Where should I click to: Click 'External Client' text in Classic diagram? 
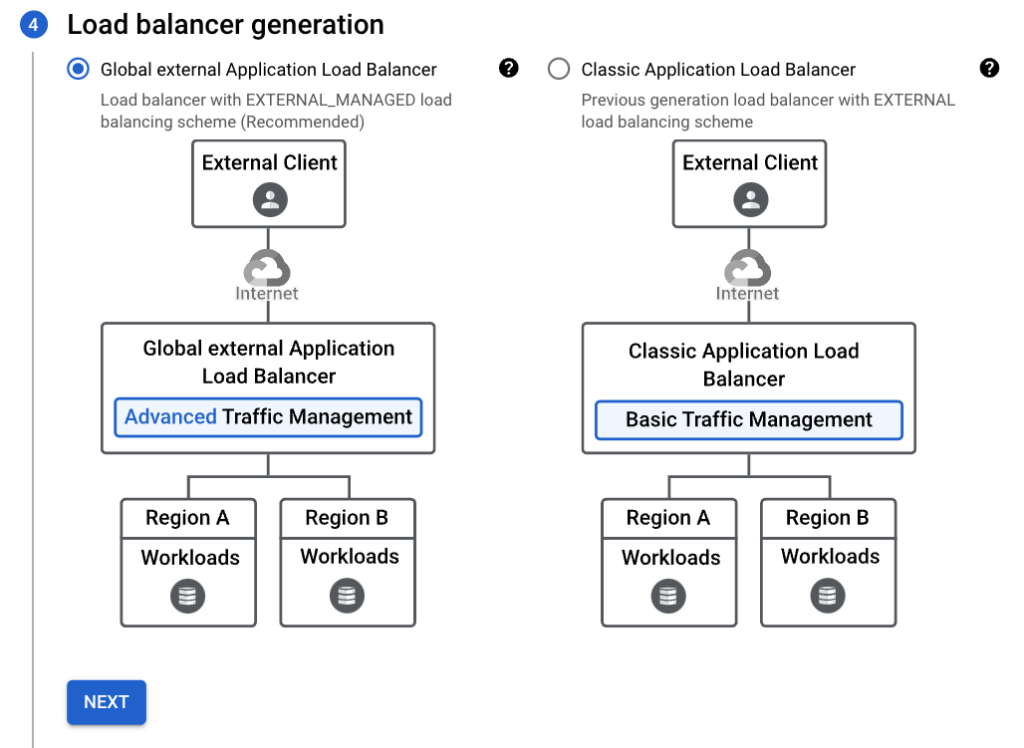coord(750,162)
